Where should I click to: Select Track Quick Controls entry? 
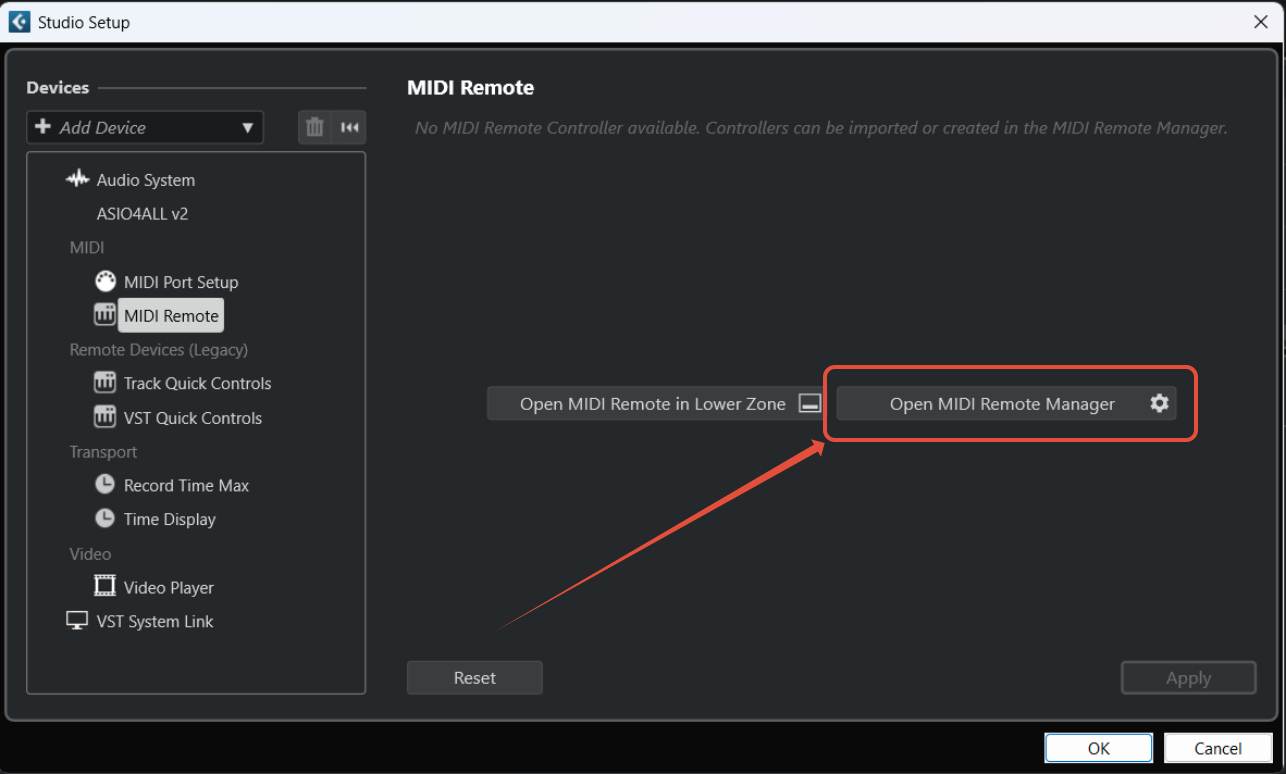pos(197,383)
